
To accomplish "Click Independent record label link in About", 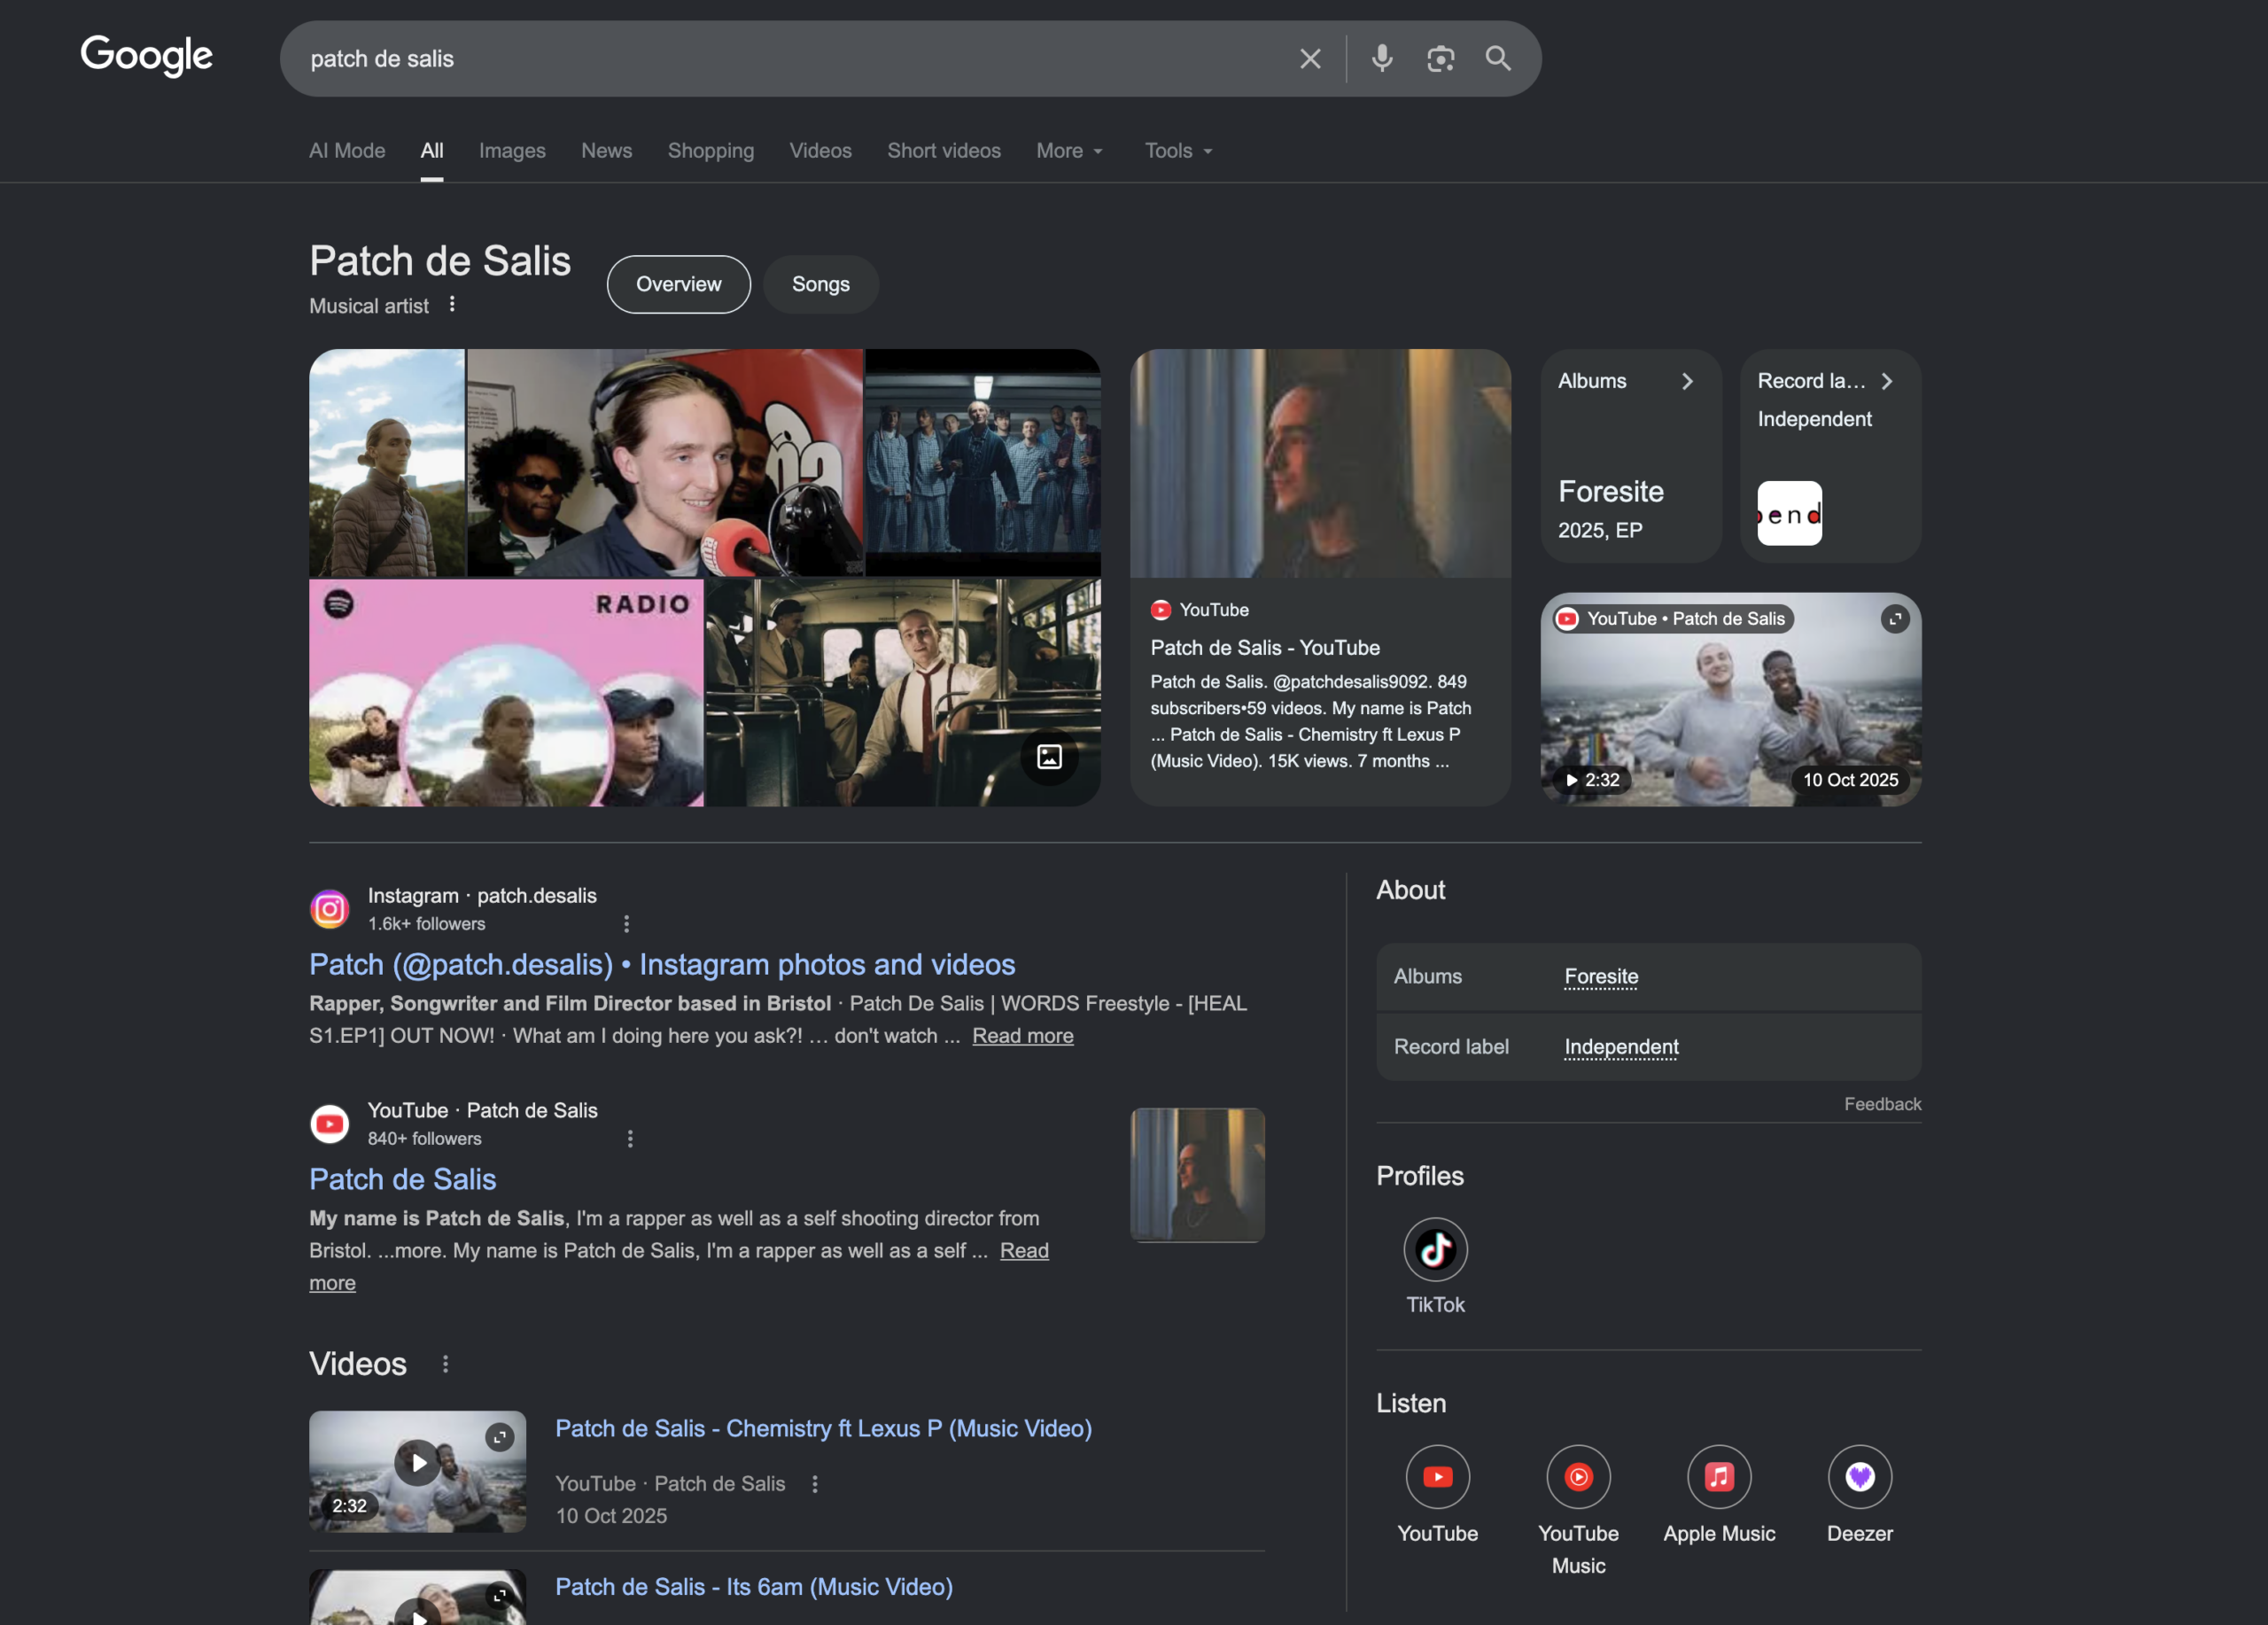I will tap(1621, 1047).
